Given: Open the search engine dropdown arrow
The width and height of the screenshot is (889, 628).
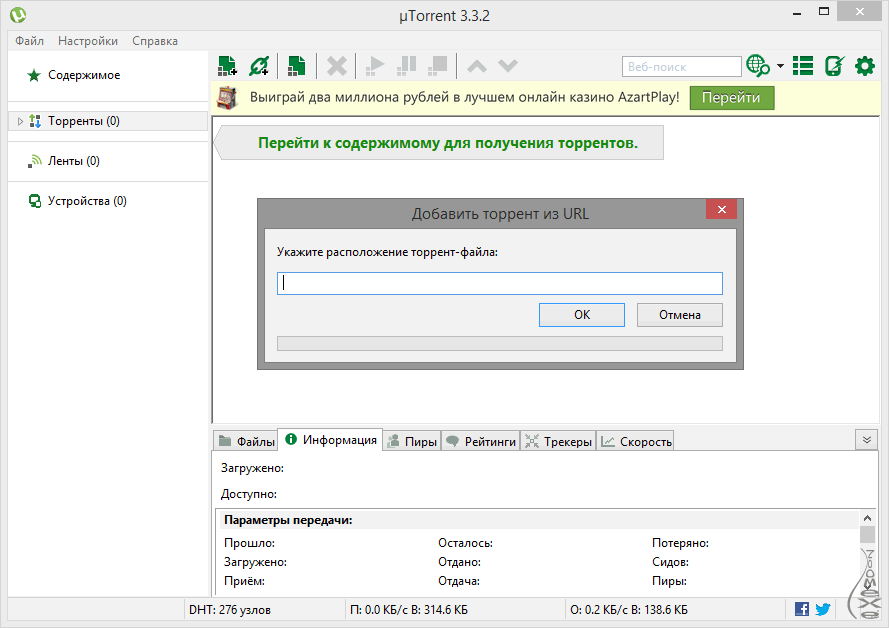Looking at the screenshot, I should (x=780, y=67).
